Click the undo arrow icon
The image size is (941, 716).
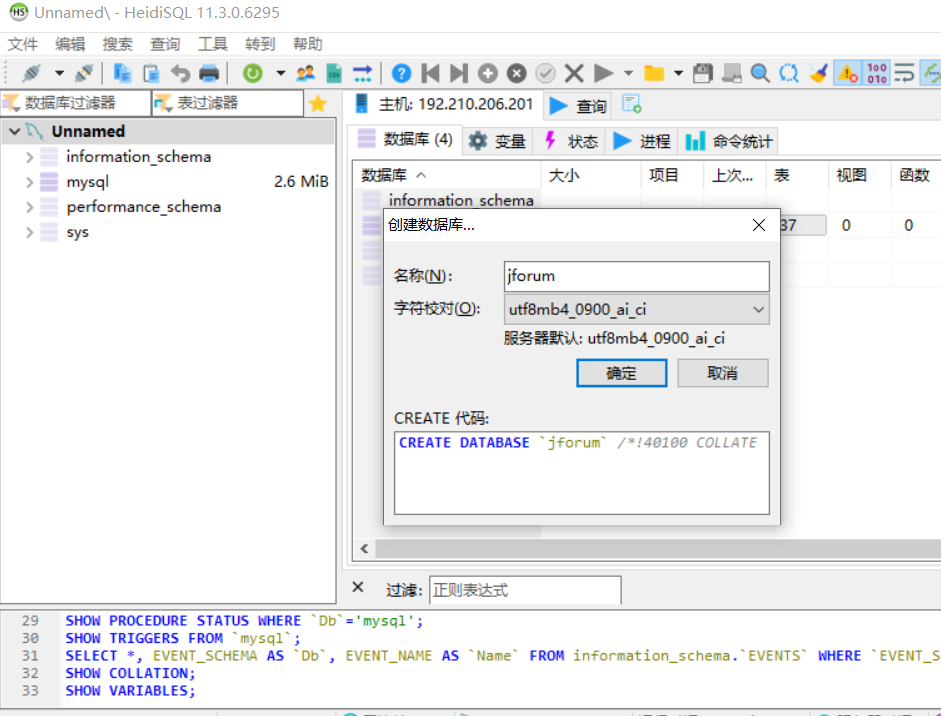180,73
